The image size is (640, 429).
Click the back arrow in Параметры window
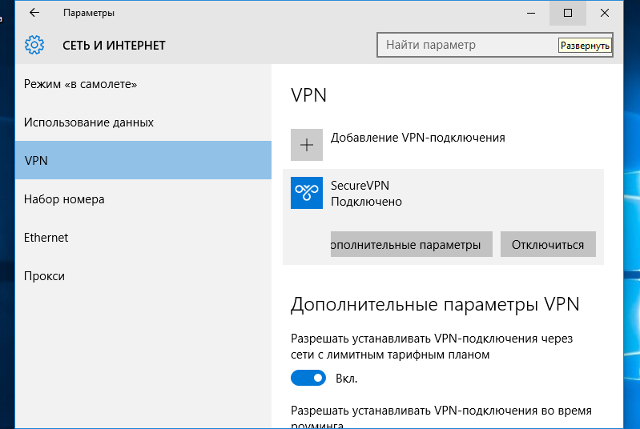34,13
